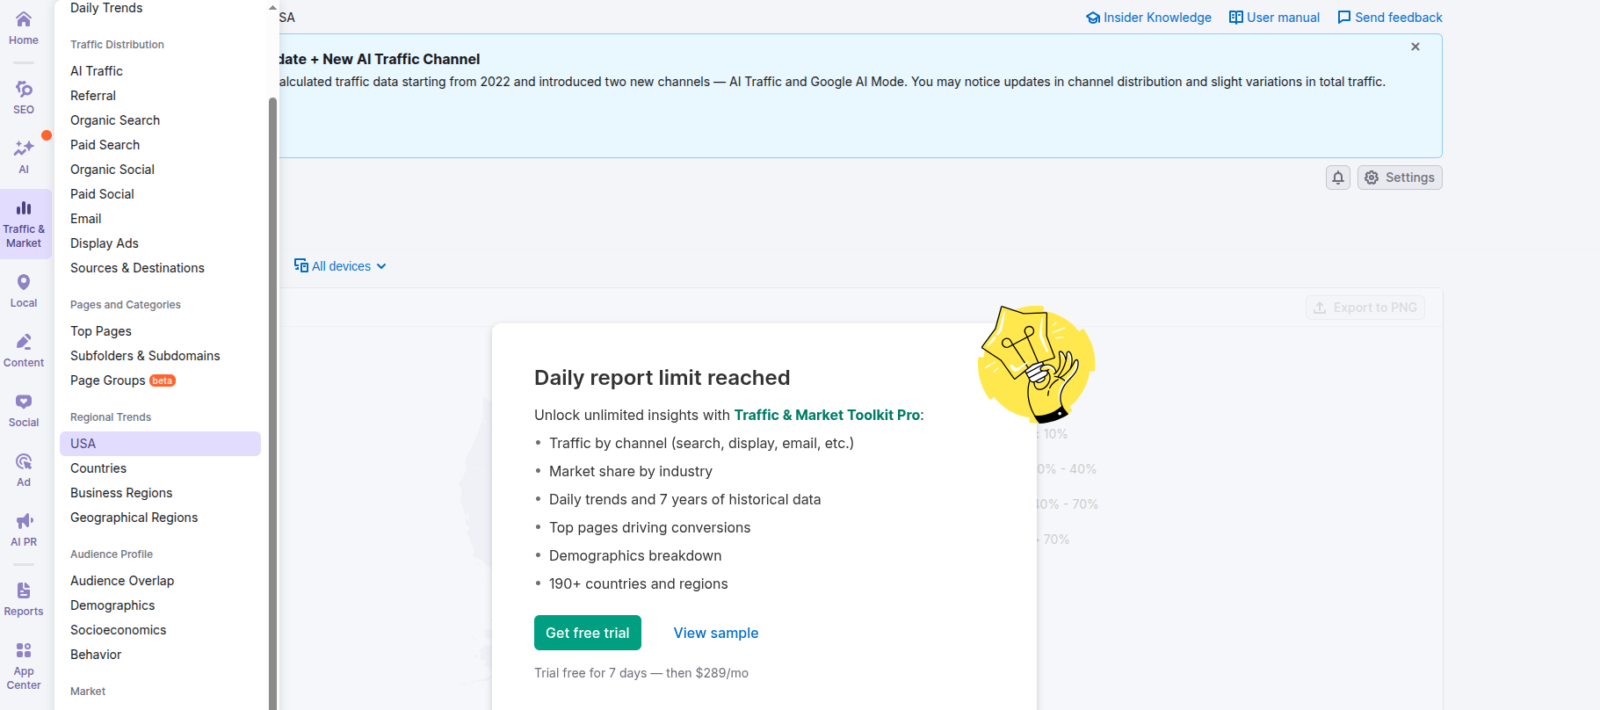1600x710 pixels.
Task: Open the View sample link
Action: (716, 633)
